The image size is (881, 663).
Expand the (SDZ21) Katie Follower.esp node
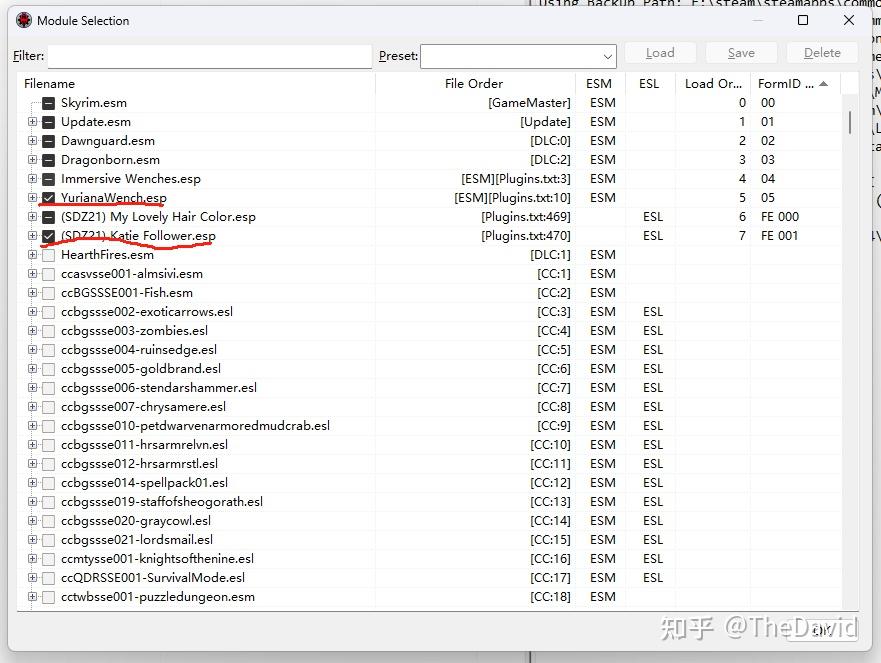click(x=33, y=236)
